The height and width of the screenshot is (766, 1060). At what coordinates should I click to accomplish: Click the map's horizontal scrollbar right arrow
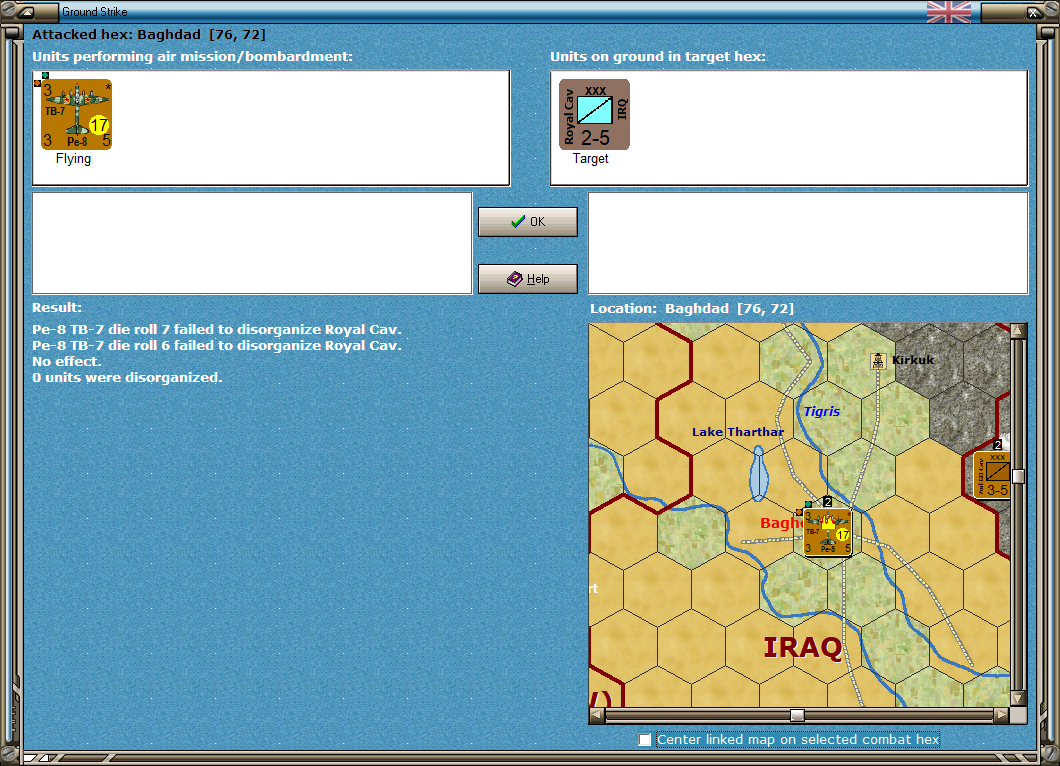(1002, 715)
